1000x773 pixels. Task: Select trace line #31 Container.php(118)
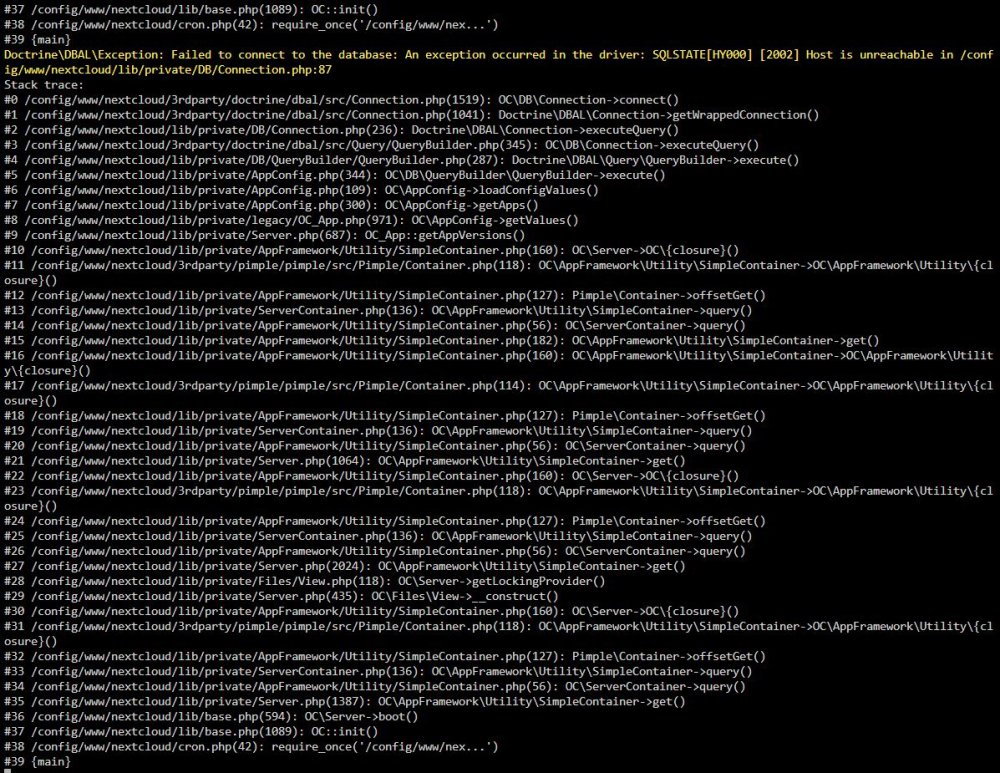click(x=499, y=633)
